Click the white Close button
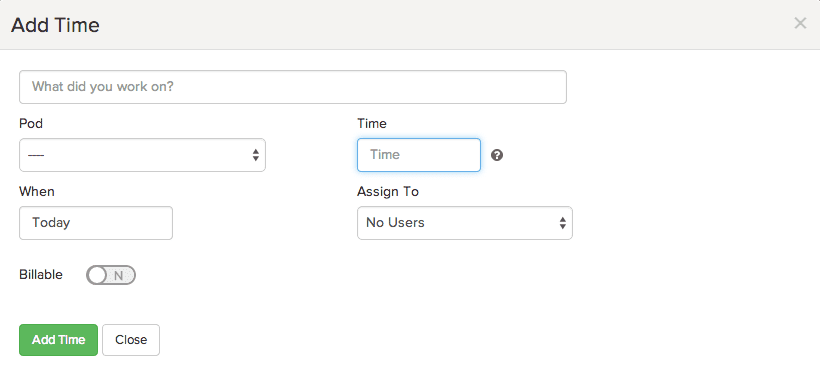Image resolution: width=820 pixels, height=369 pixels. point(131,340)
